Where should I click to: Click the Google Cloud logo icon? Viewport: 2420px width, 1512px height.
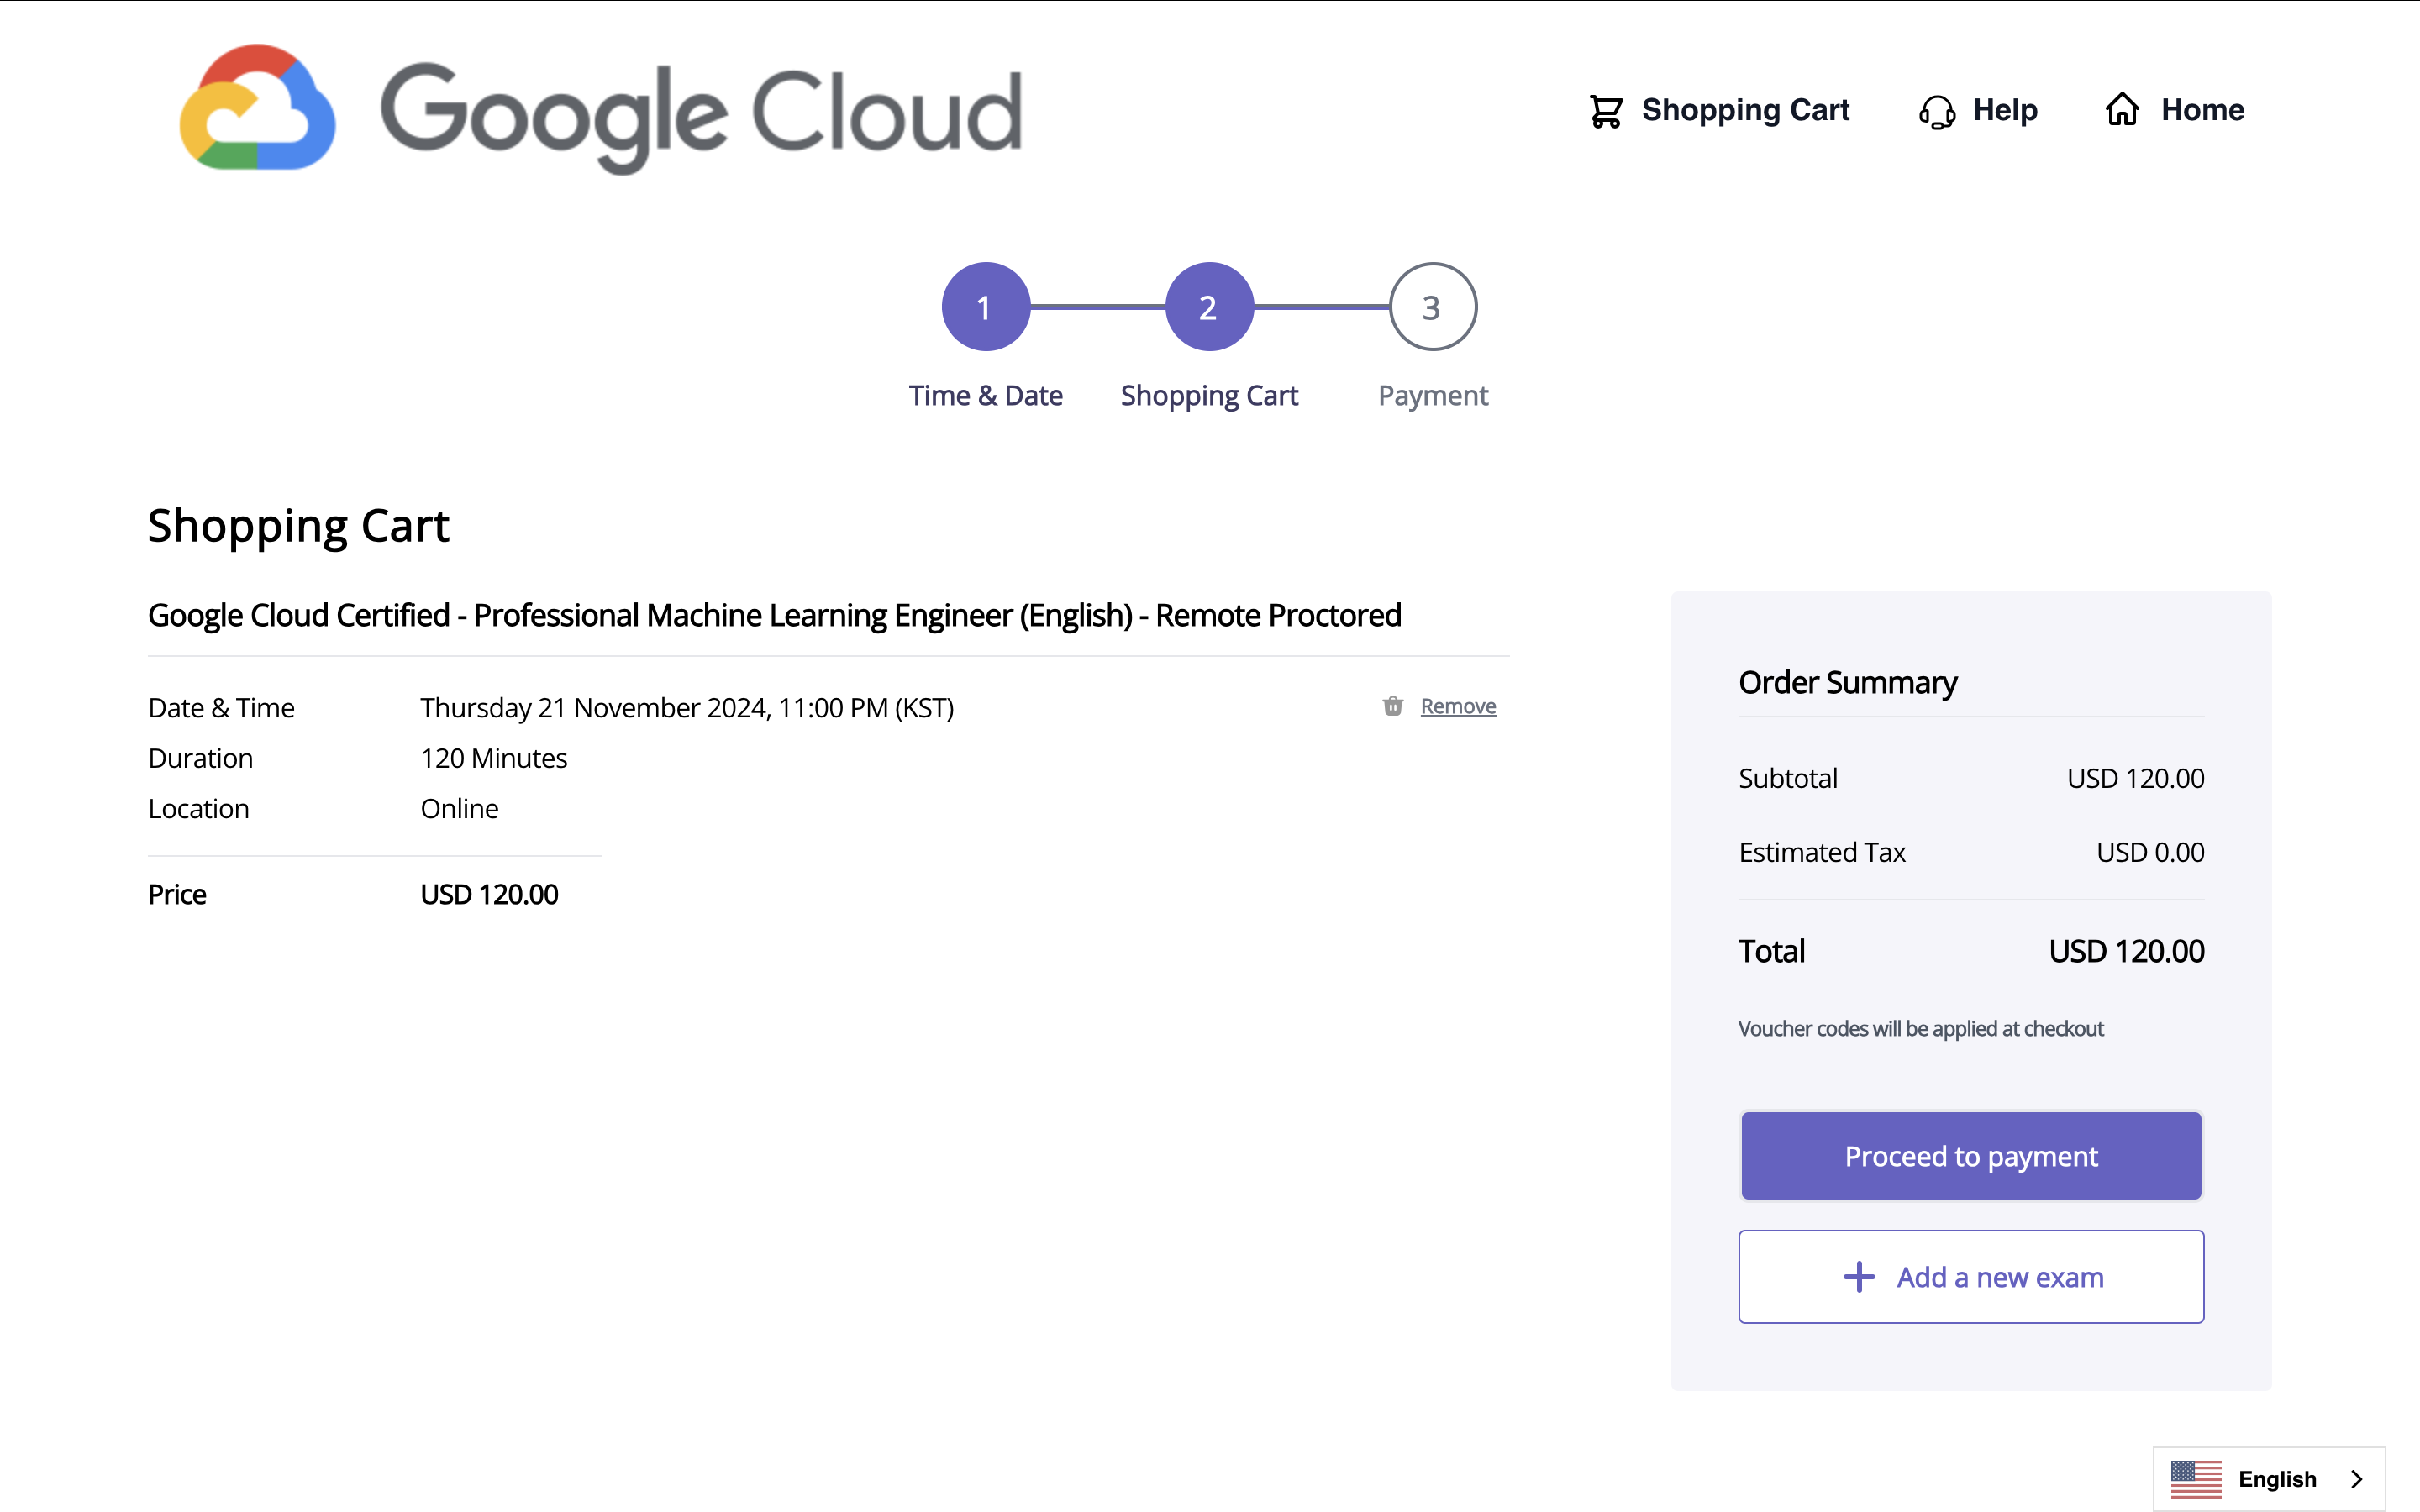(x=257, y=108)
